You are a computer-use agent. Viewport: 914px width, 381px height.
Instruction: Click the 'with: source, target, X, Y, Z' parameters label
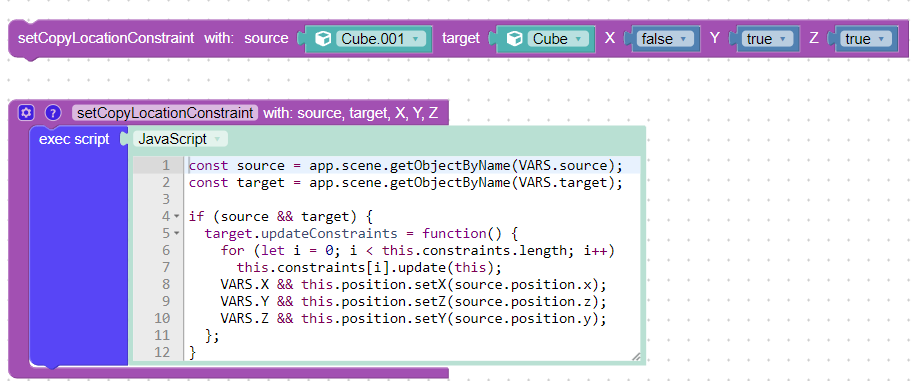[350, 112]
